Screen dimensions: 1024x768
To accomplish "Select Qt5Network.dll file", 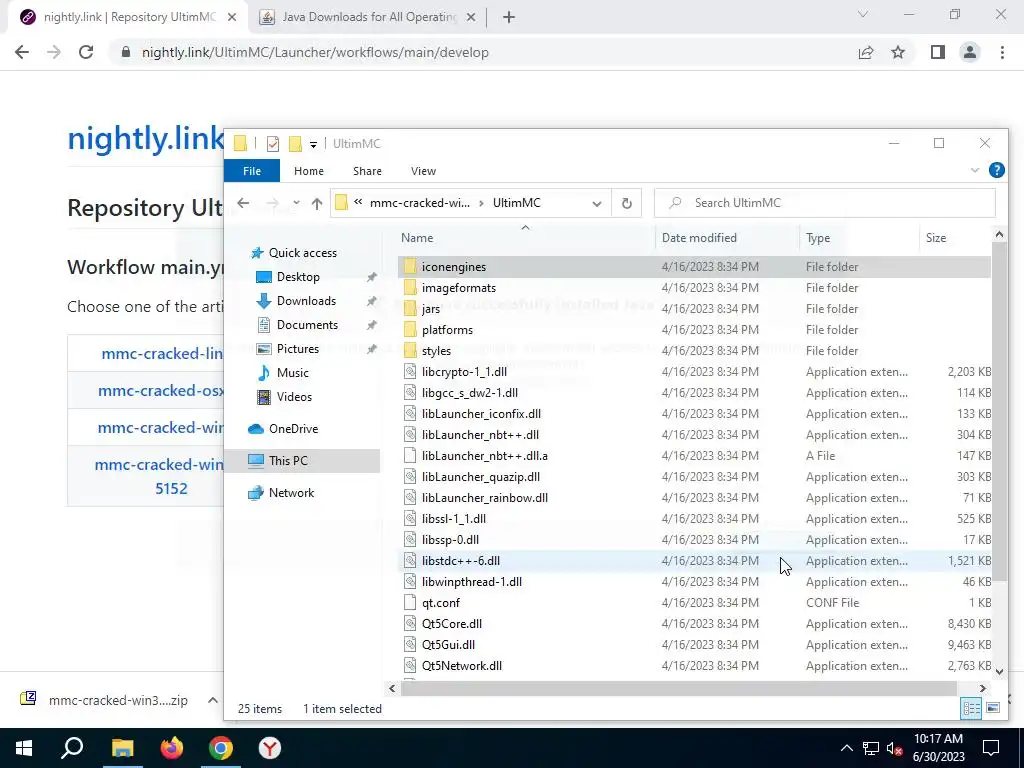I will click(694, 666).
